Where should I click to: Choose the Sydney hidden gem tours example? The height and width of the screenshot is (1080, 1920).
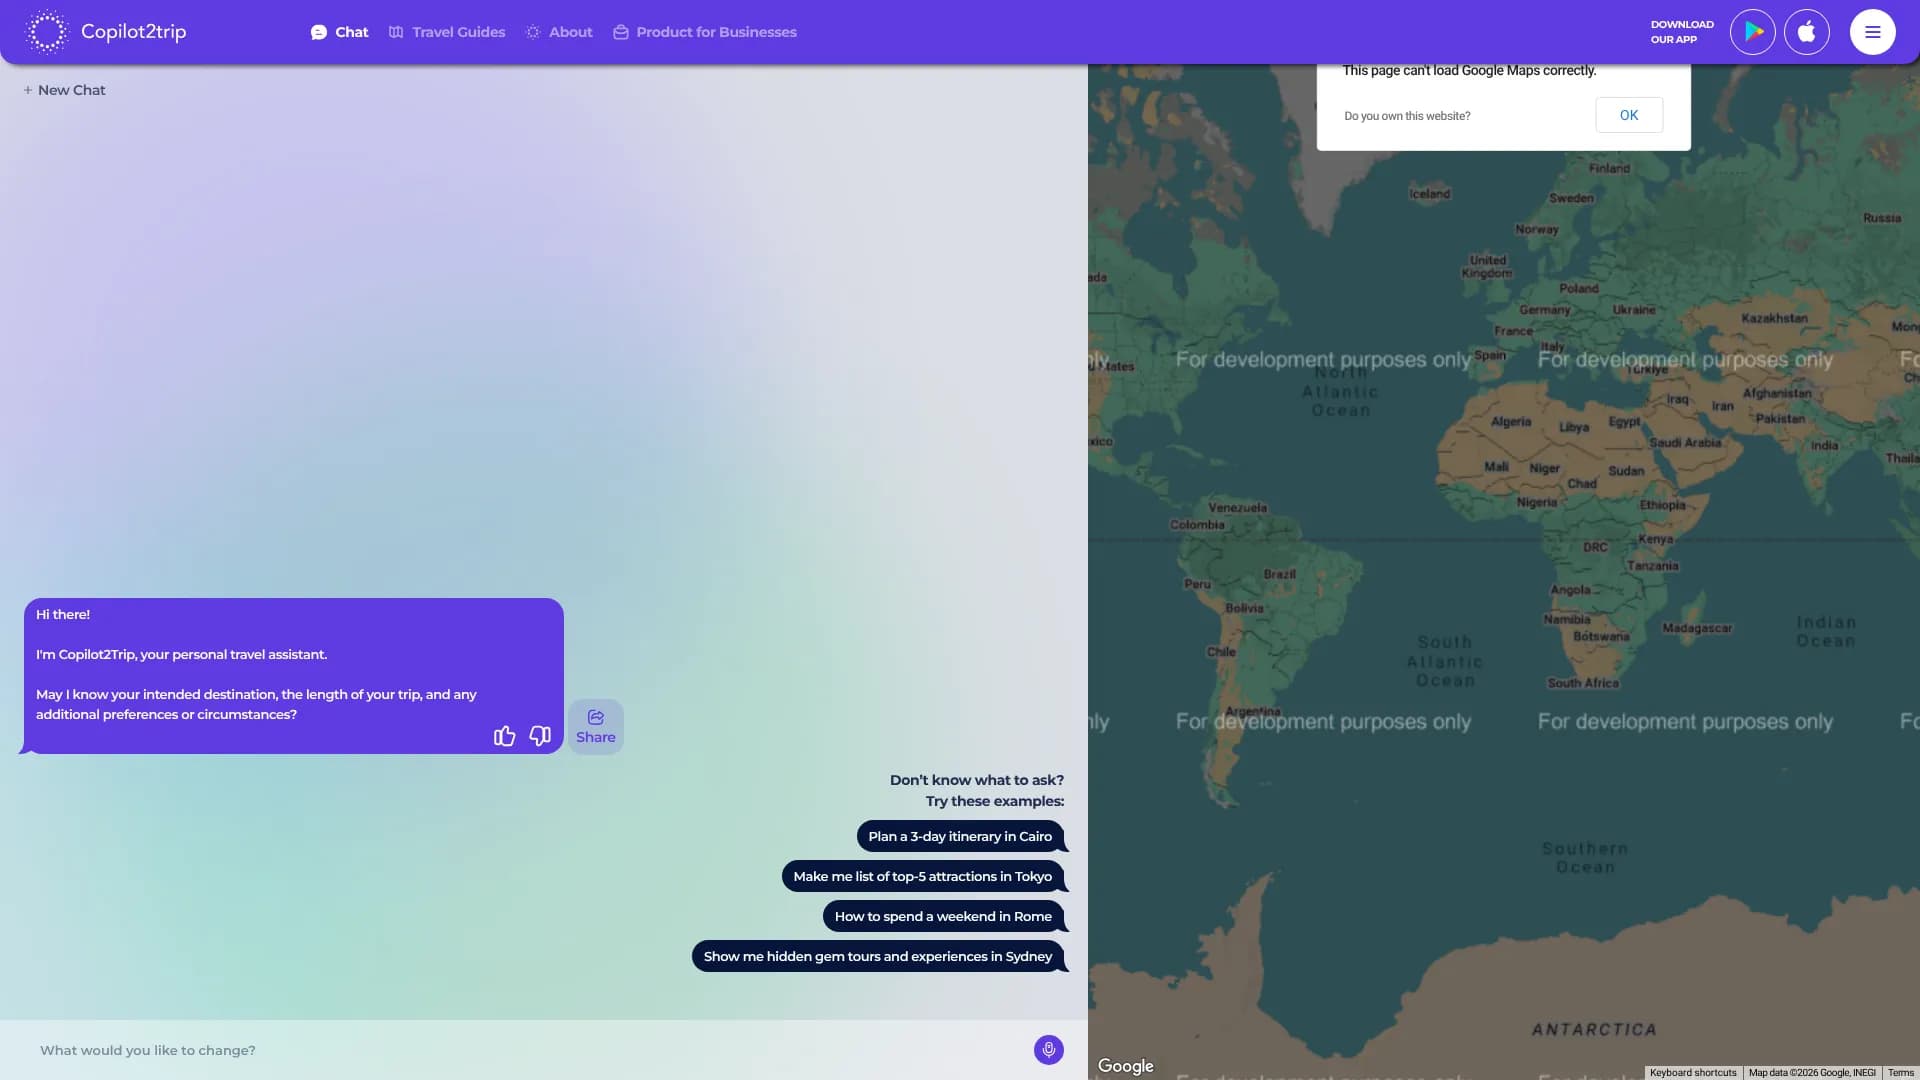click(877, 957)
